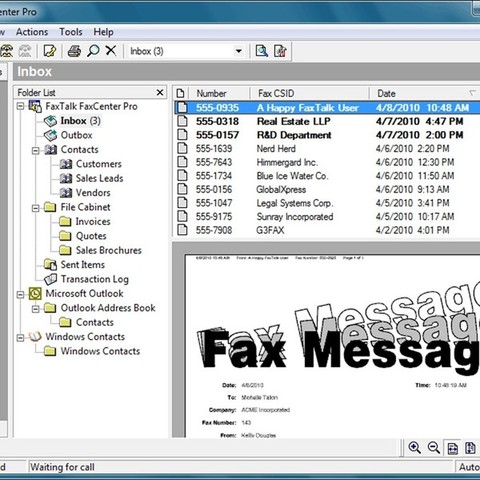Click the Waiting for call status text

coord(62,467)
